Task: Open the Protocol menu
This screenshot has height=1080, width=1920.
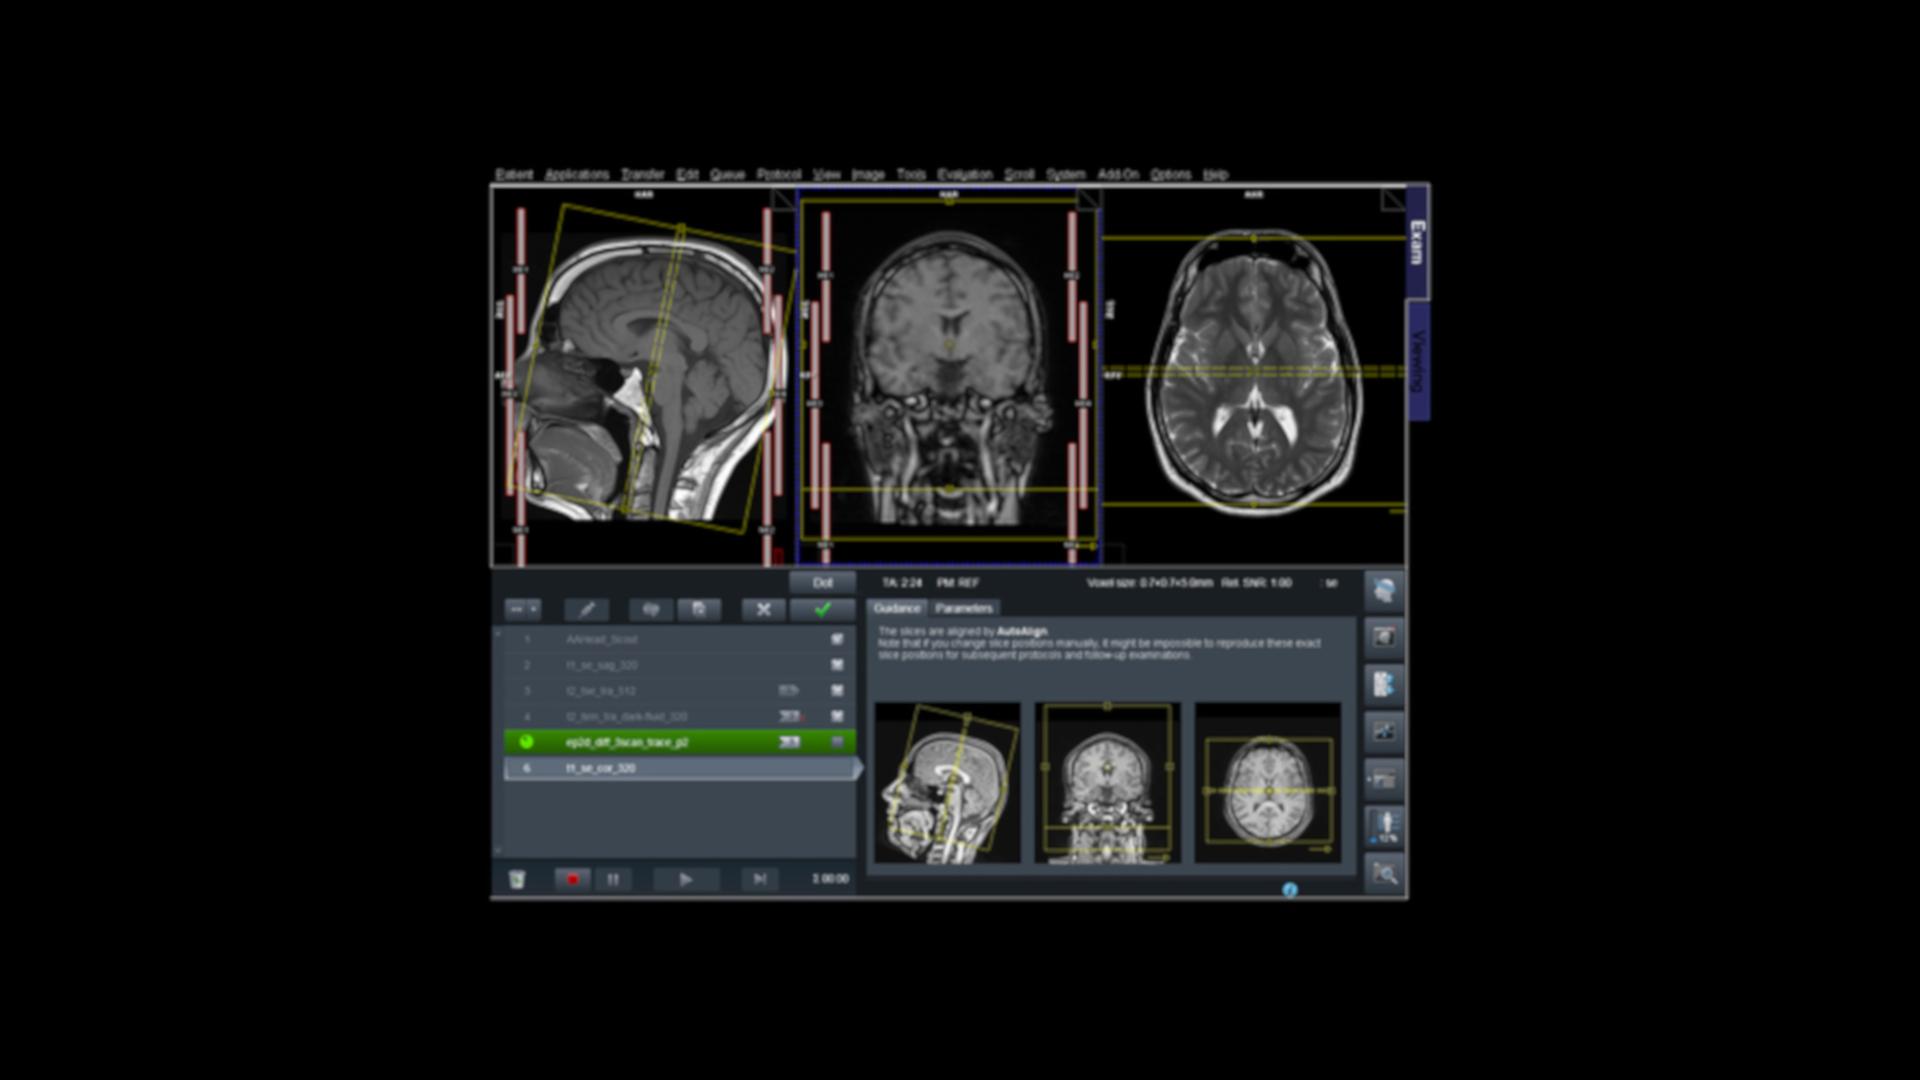Action: click(x=779, y=173)
